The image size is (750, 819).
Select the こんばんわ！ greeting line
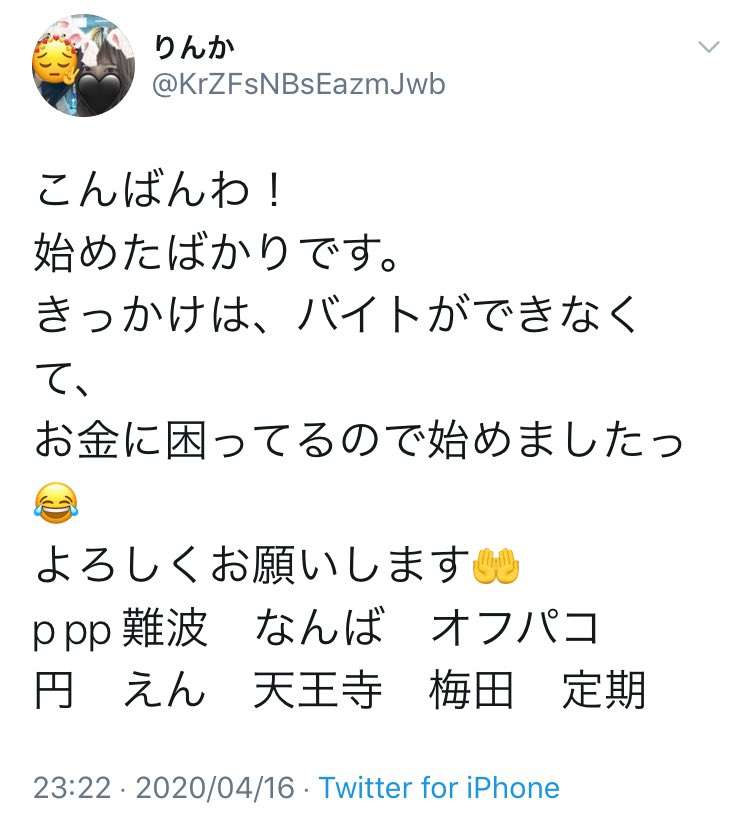point(159,191)
